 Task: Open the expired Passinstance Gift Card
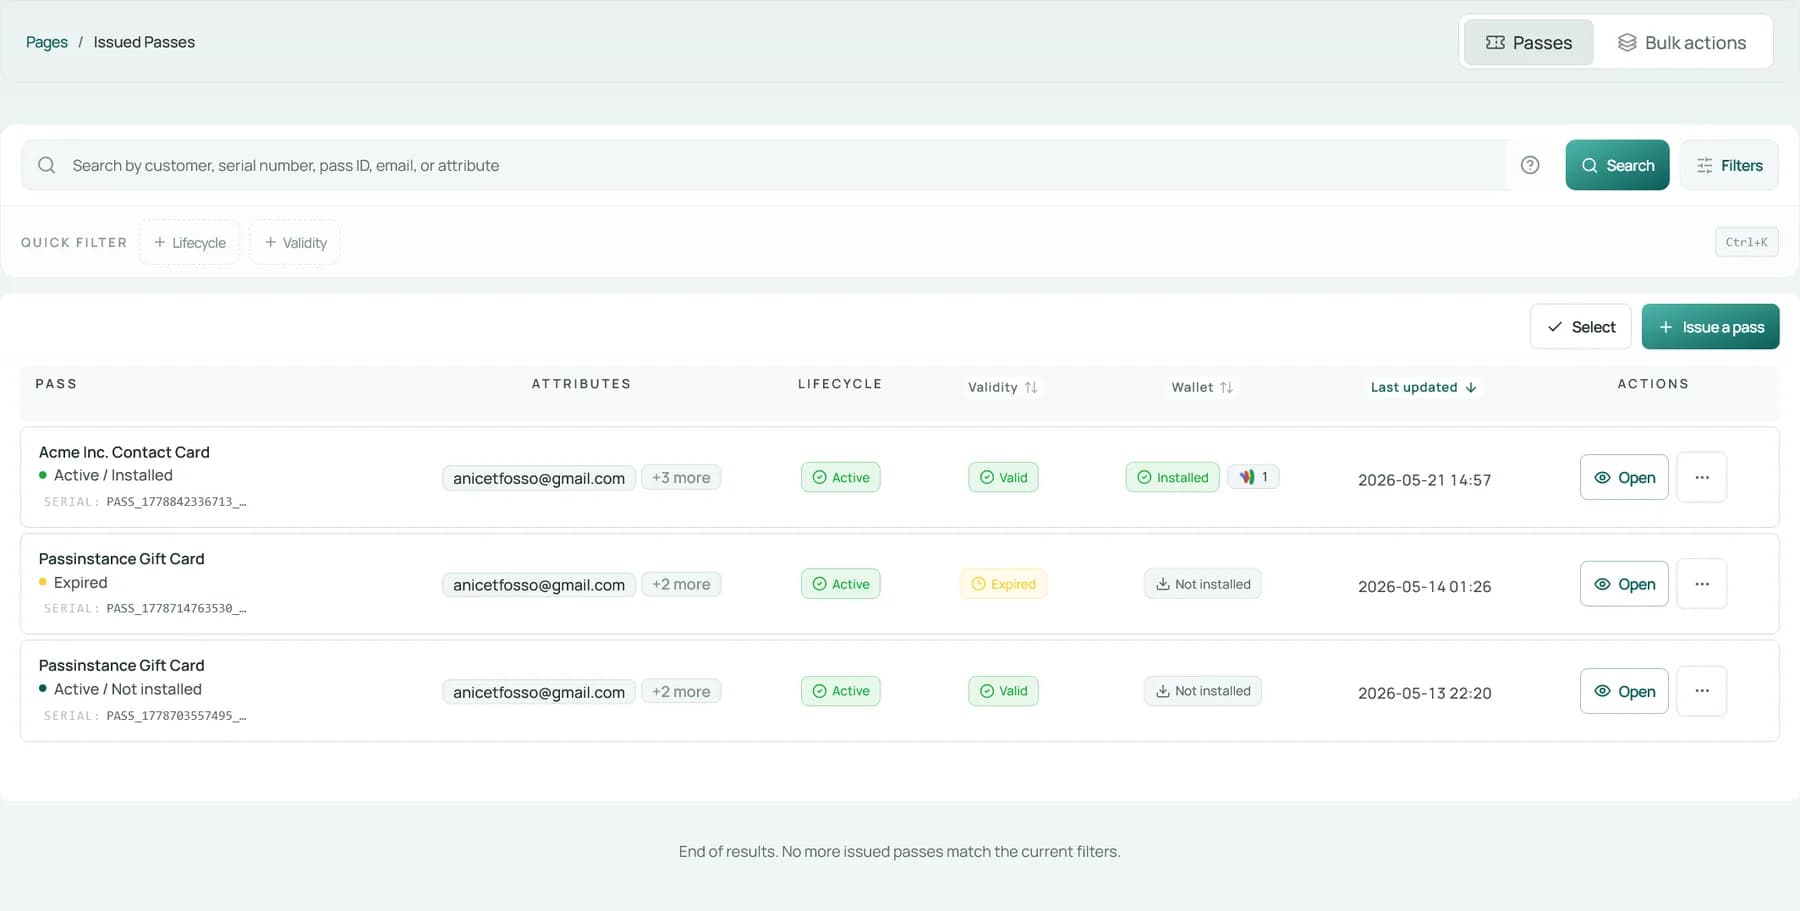pyautogui.click(x=1624, y=584)
